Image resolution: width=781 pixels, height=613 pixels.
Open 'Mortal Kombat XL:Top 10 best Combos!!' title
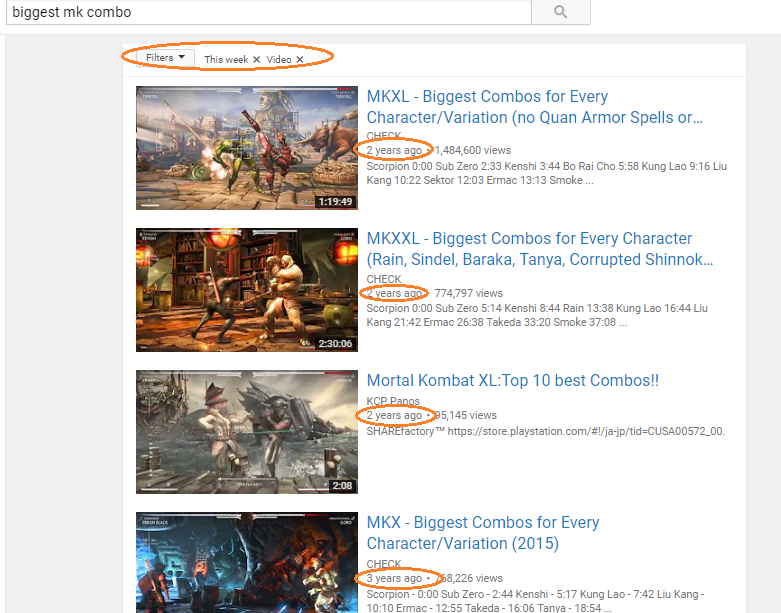513,380
